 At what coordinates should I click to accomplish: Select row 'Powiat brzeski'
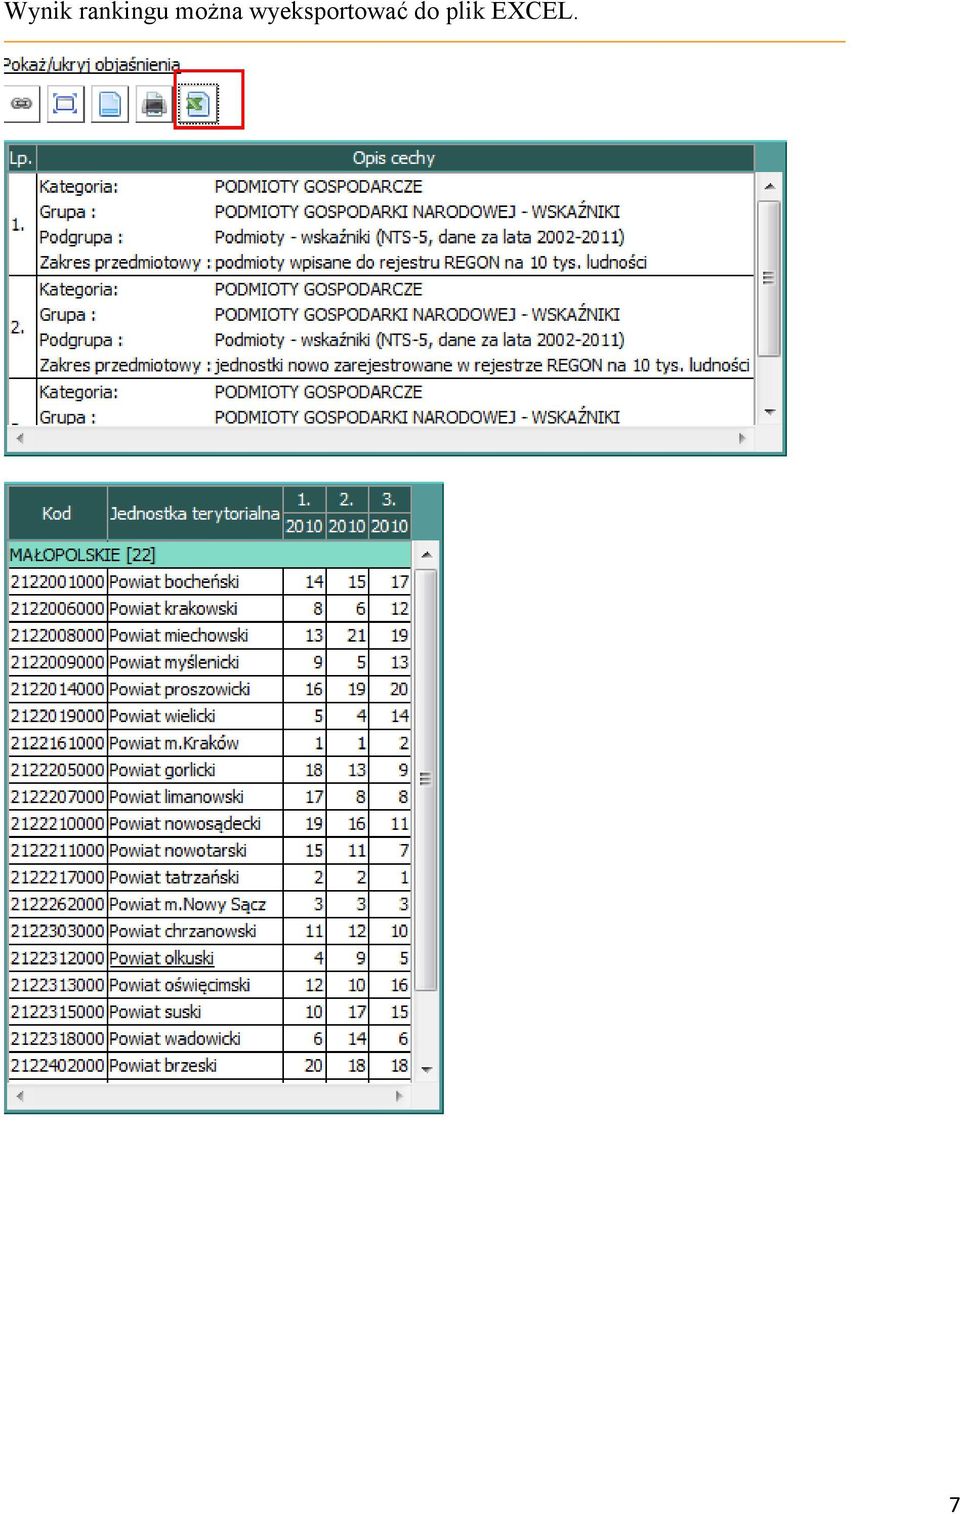coord(210,1066)
